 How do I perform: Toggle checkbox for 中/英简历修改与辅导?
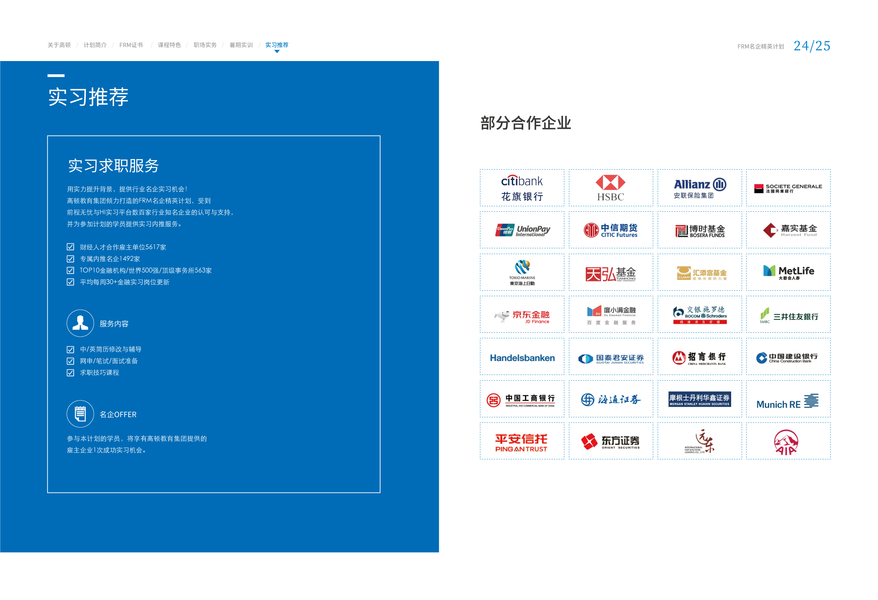[x=70, y=349]
